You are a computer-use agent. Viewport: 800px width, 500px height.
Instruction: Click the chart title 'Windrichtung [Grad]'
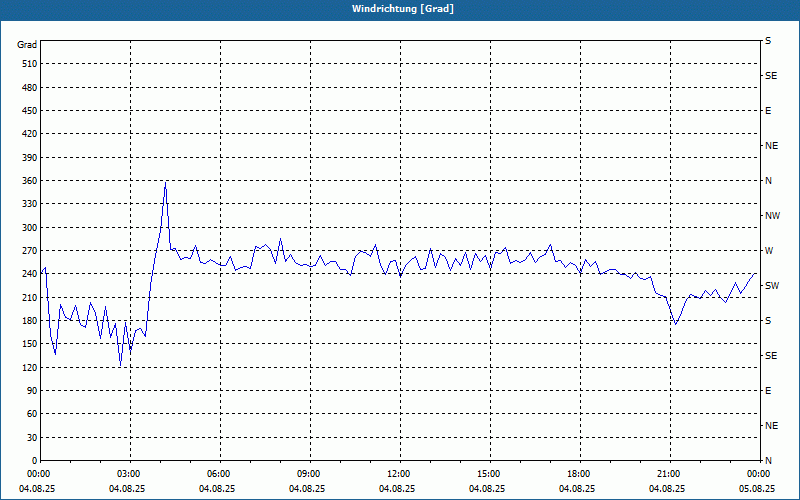pyautogui.click(x=403, y=9)
